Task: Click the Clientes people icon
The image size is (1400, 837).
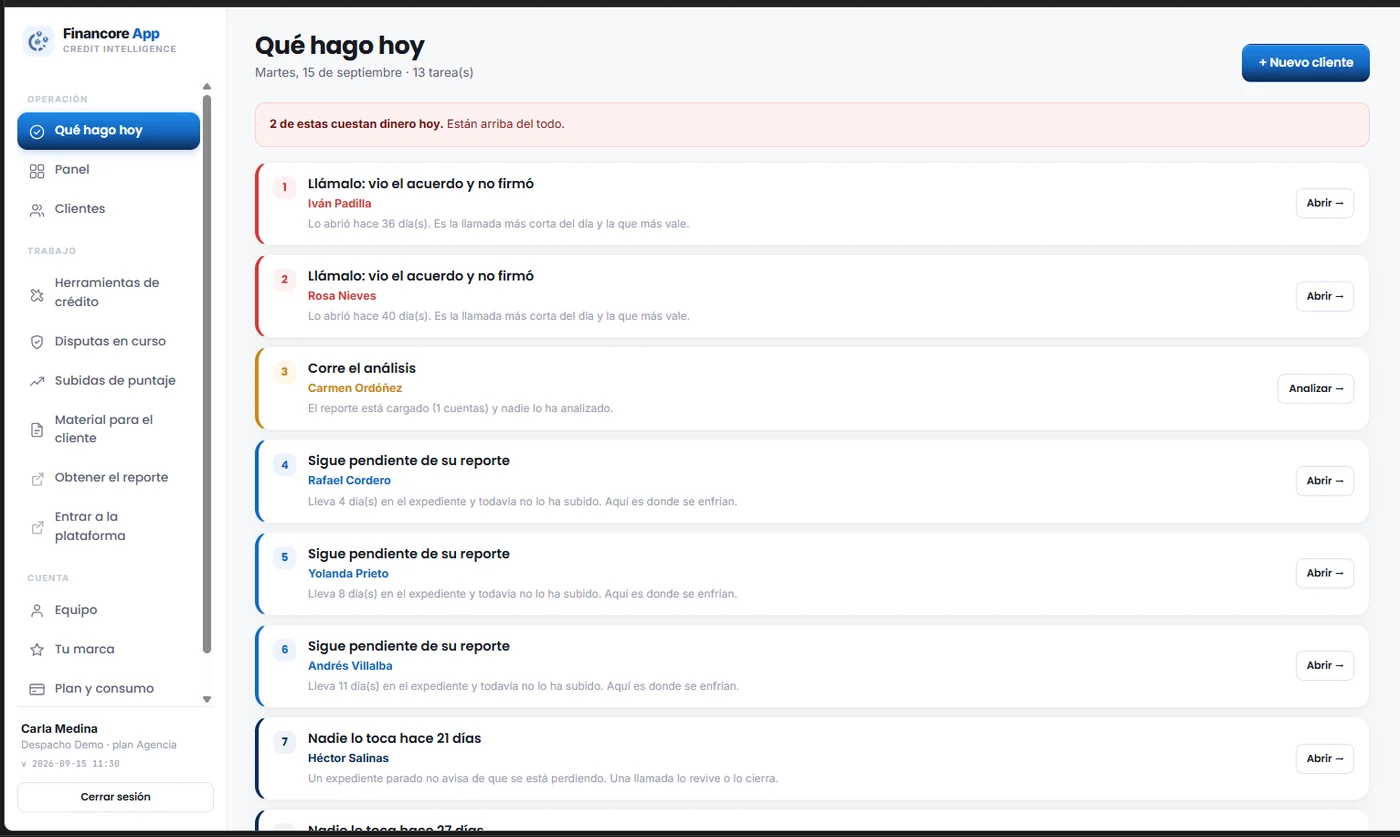Action: tap(37, 210)
